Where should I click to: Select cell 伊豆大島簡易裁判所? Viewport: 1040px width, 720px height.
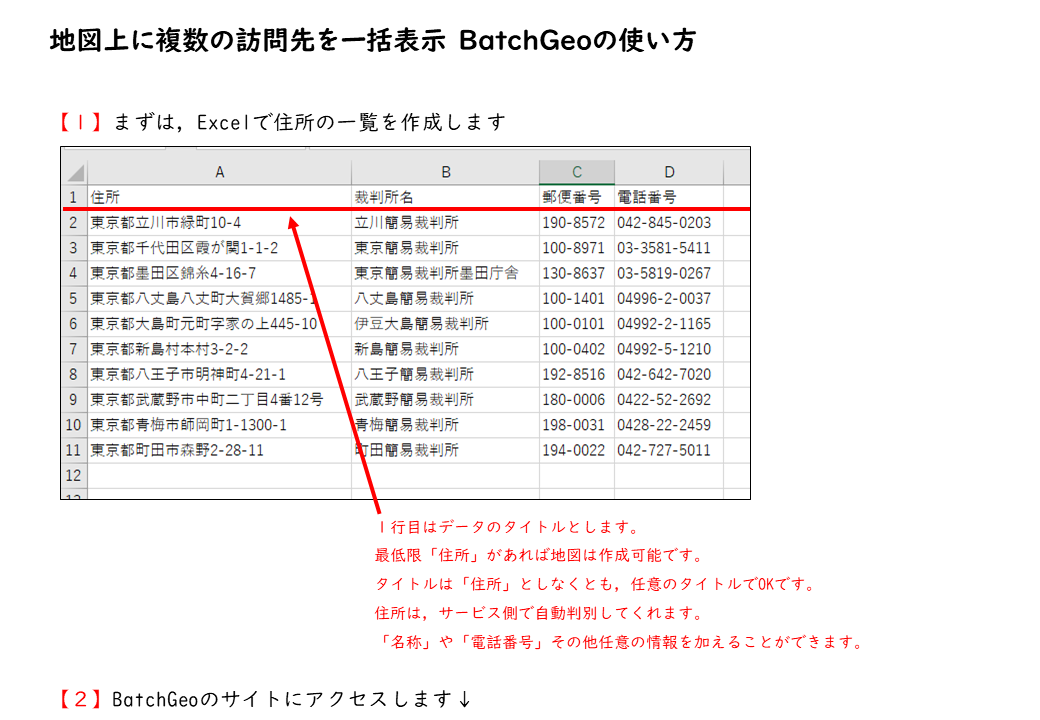point(446,324)
